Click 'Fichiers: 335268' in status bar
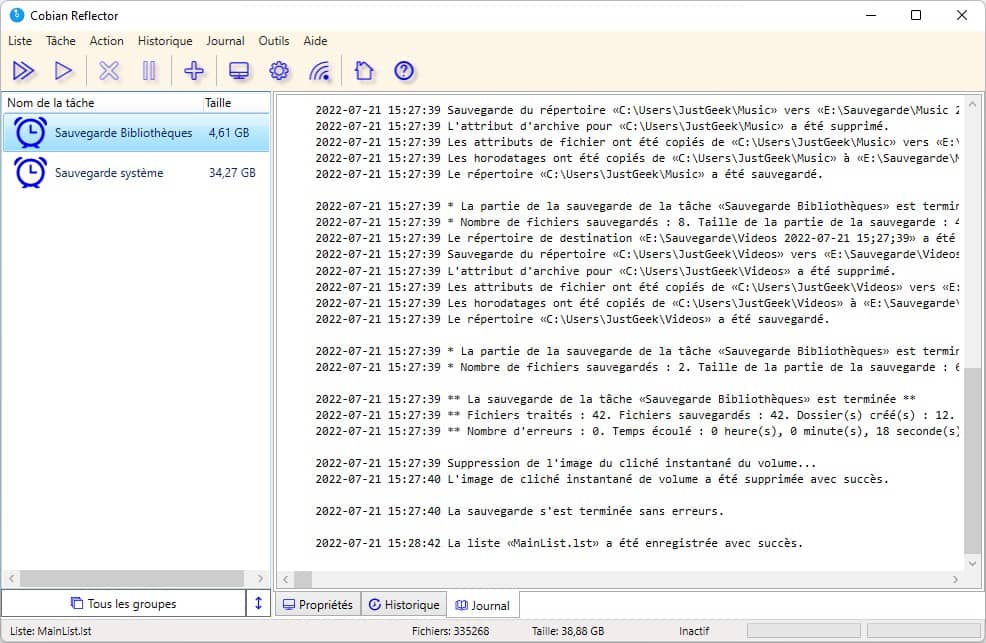 (450, 631)
